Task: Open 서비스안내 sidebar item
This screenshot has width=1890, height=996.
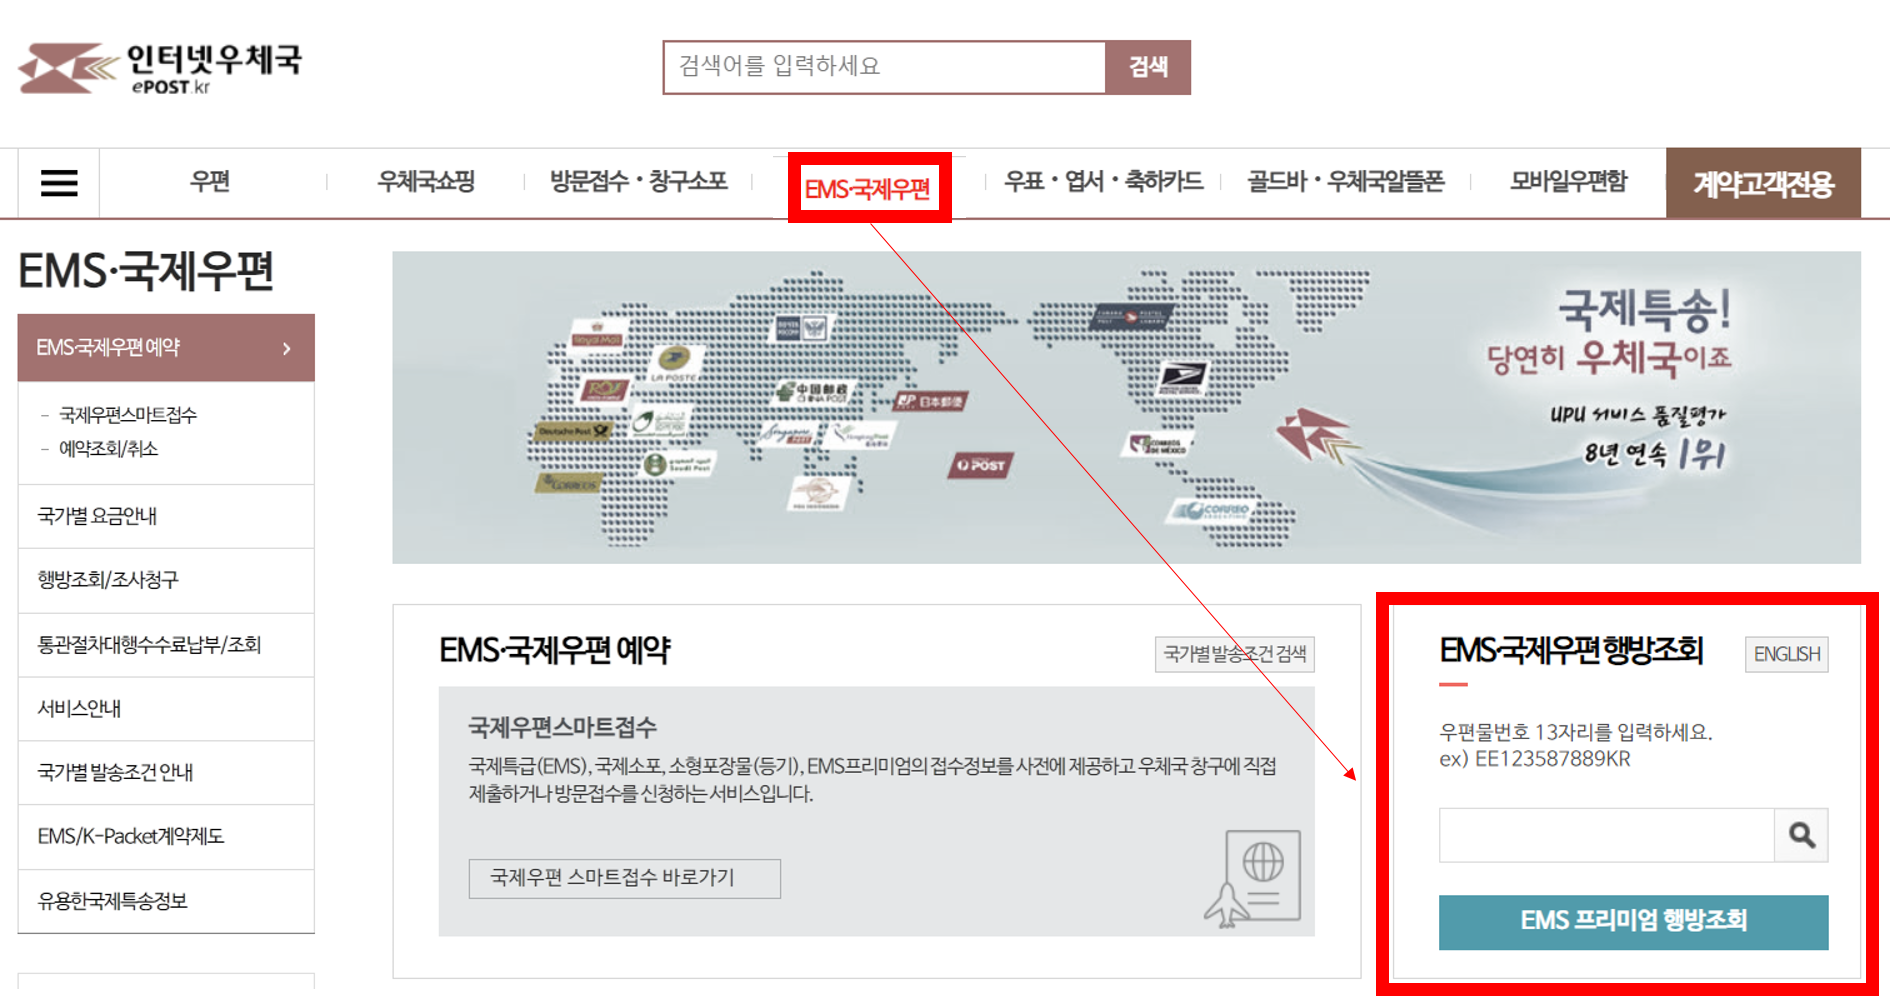Action: [166, 709]
